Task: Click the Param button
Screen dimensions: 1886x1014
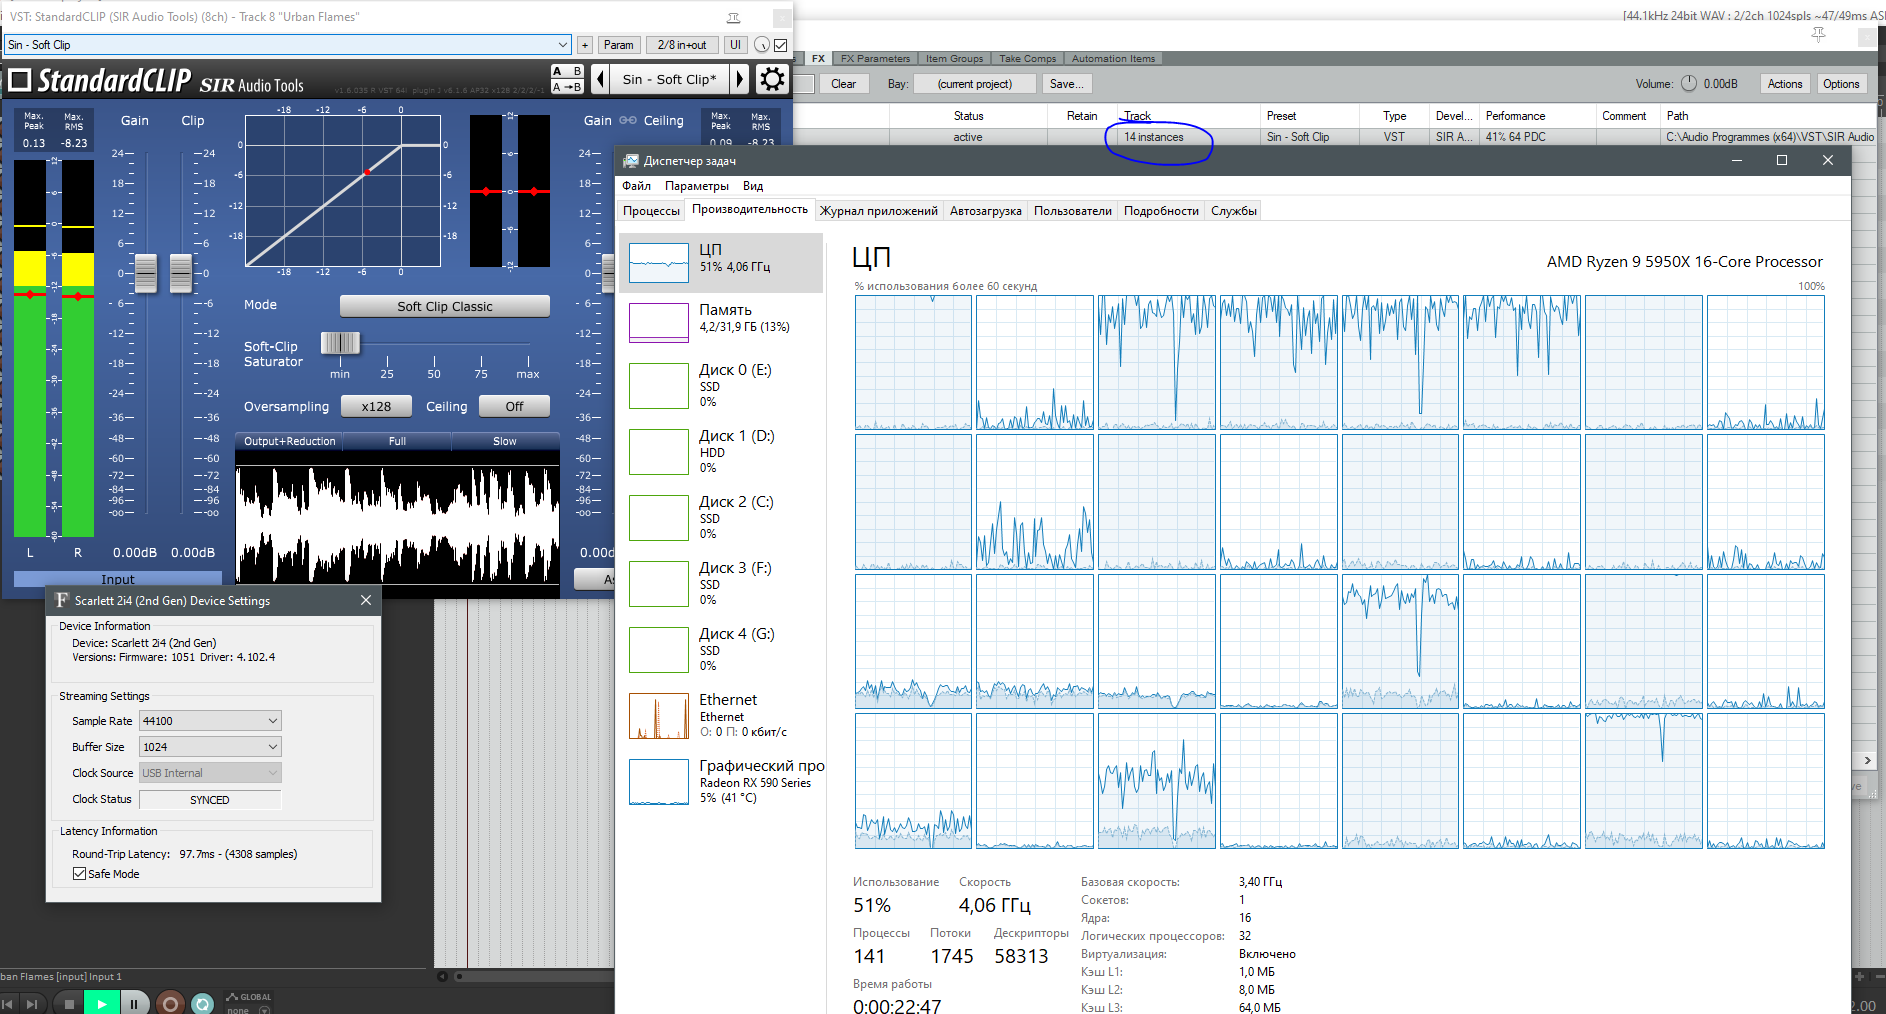Action: tap(619, 45)
